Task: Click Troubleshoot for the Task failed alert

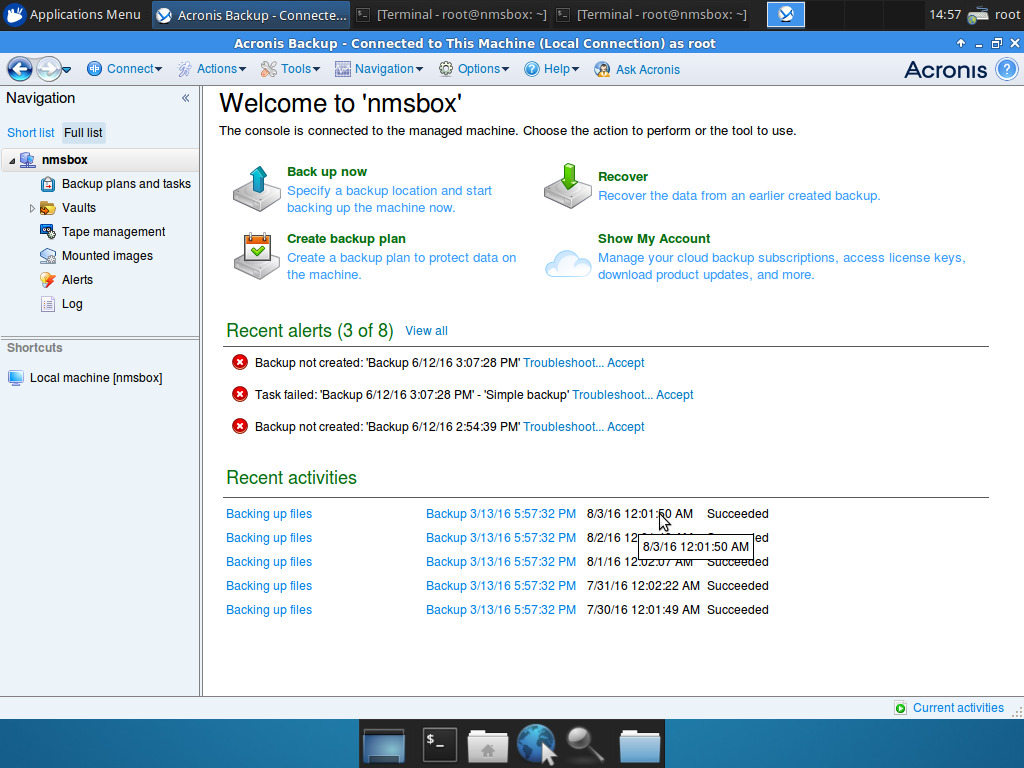Action: 612,394
